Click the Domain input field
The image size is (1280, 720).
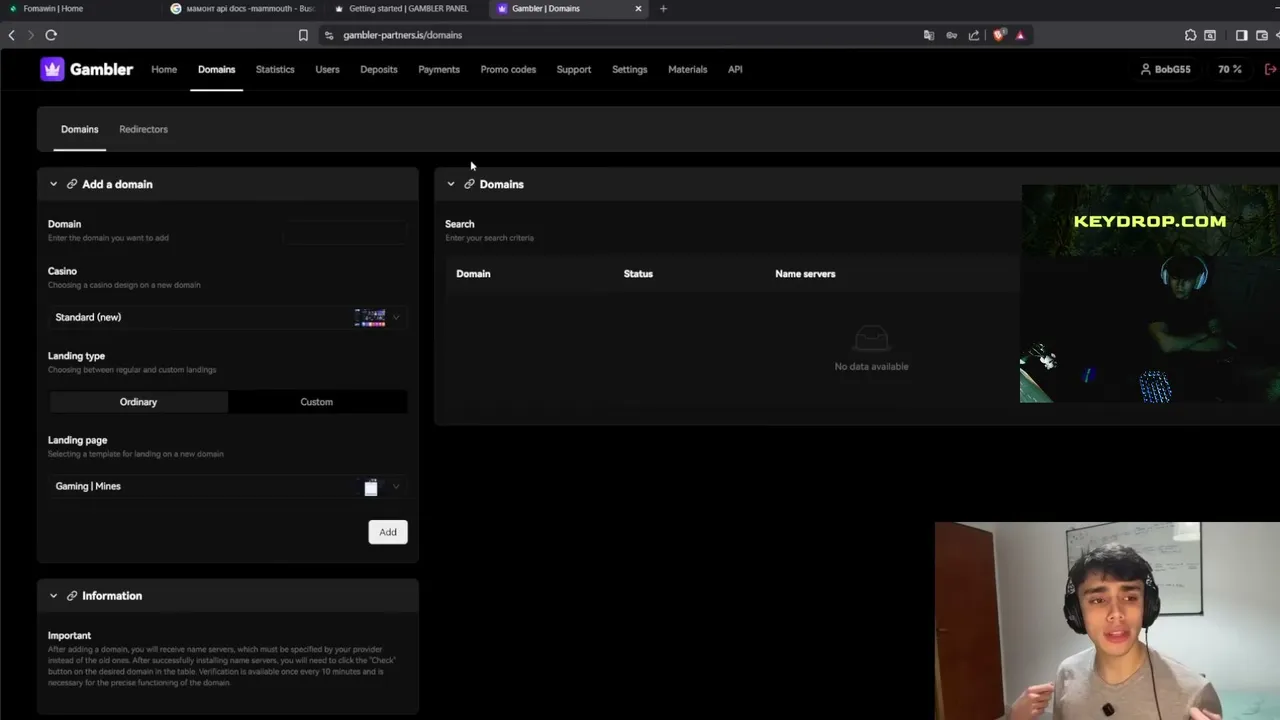[345, 232]
